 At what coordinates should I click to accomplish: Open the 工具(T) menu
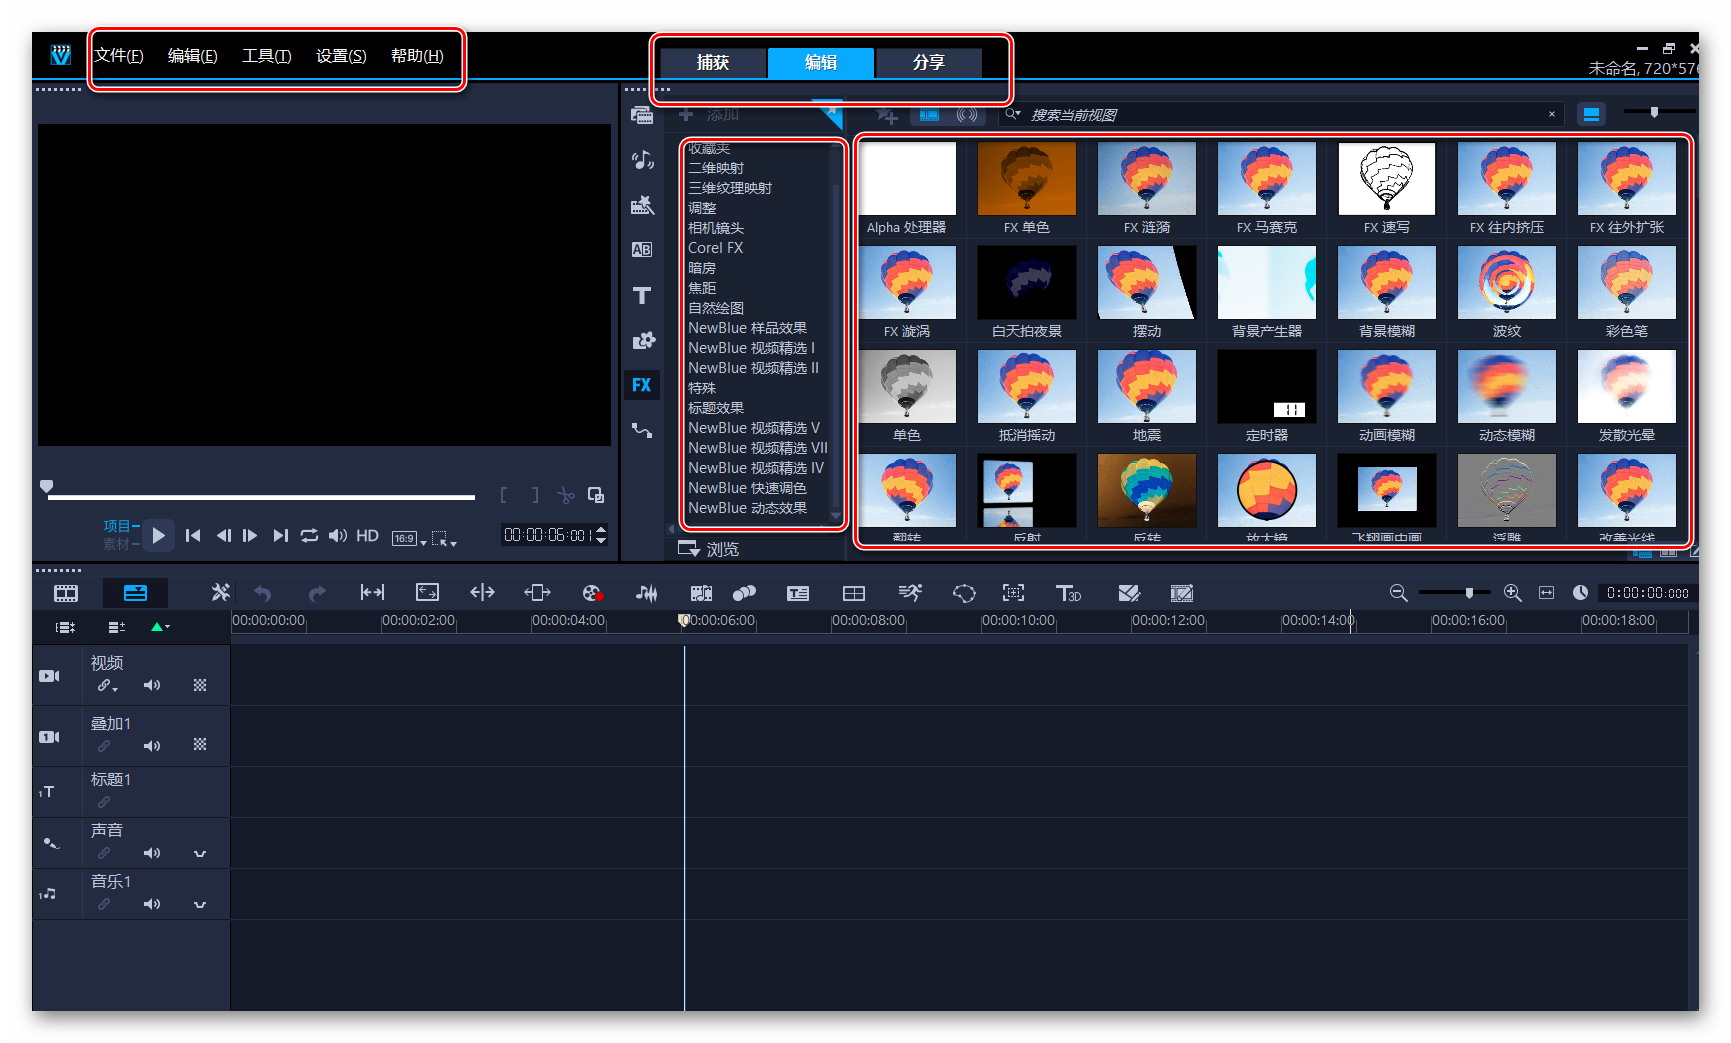coord(266,56)
